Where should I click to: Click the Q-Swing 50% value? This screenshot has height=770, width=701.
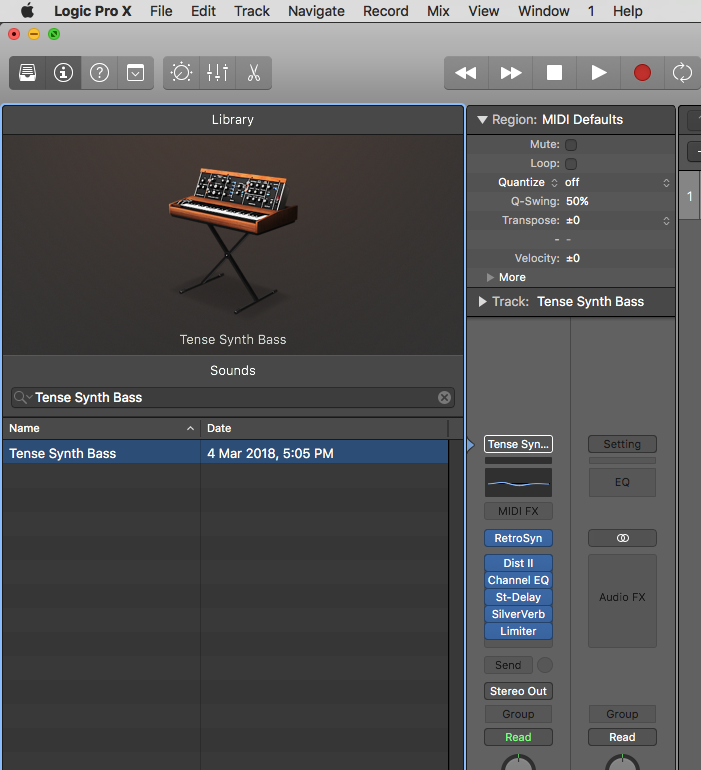point(577,201)
